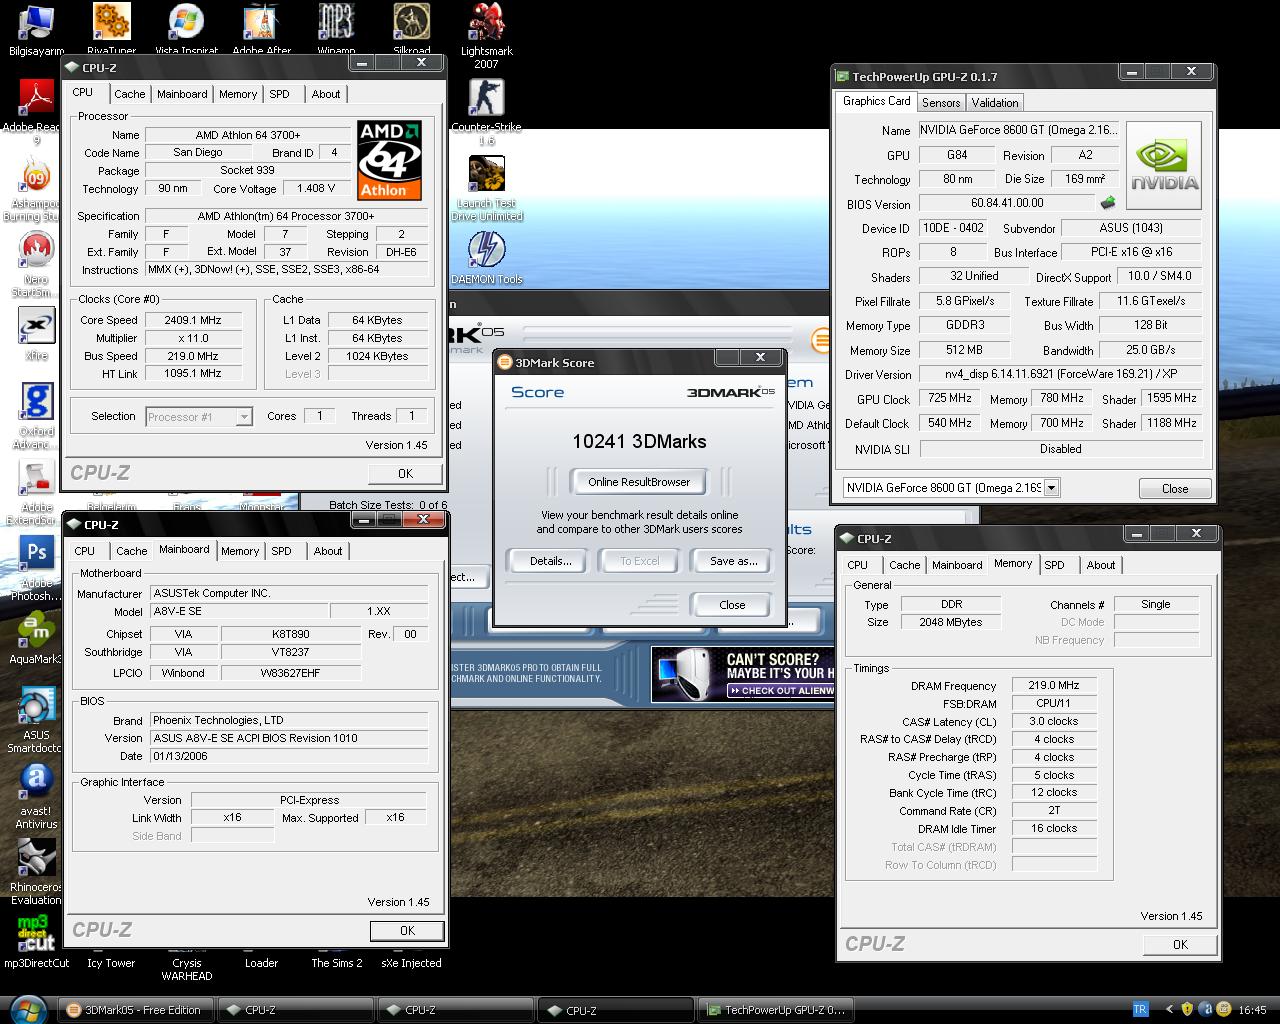Click OK in the memory CPU-Z window
Screen dimensions: 1280x1024
pyautogui.click(x=1180, y=945)
